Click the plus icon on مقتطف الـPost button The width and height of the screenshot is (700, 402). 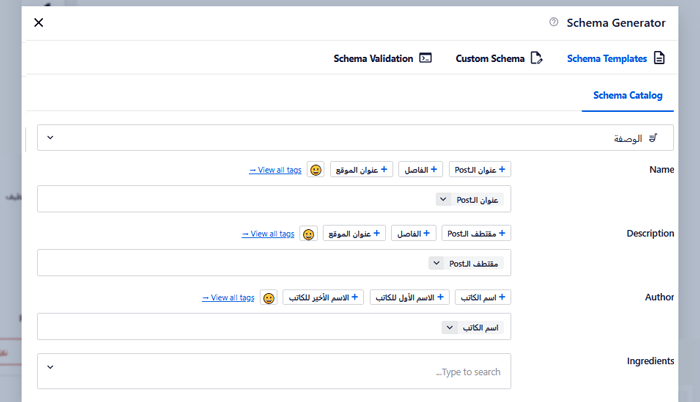[502, 233]
